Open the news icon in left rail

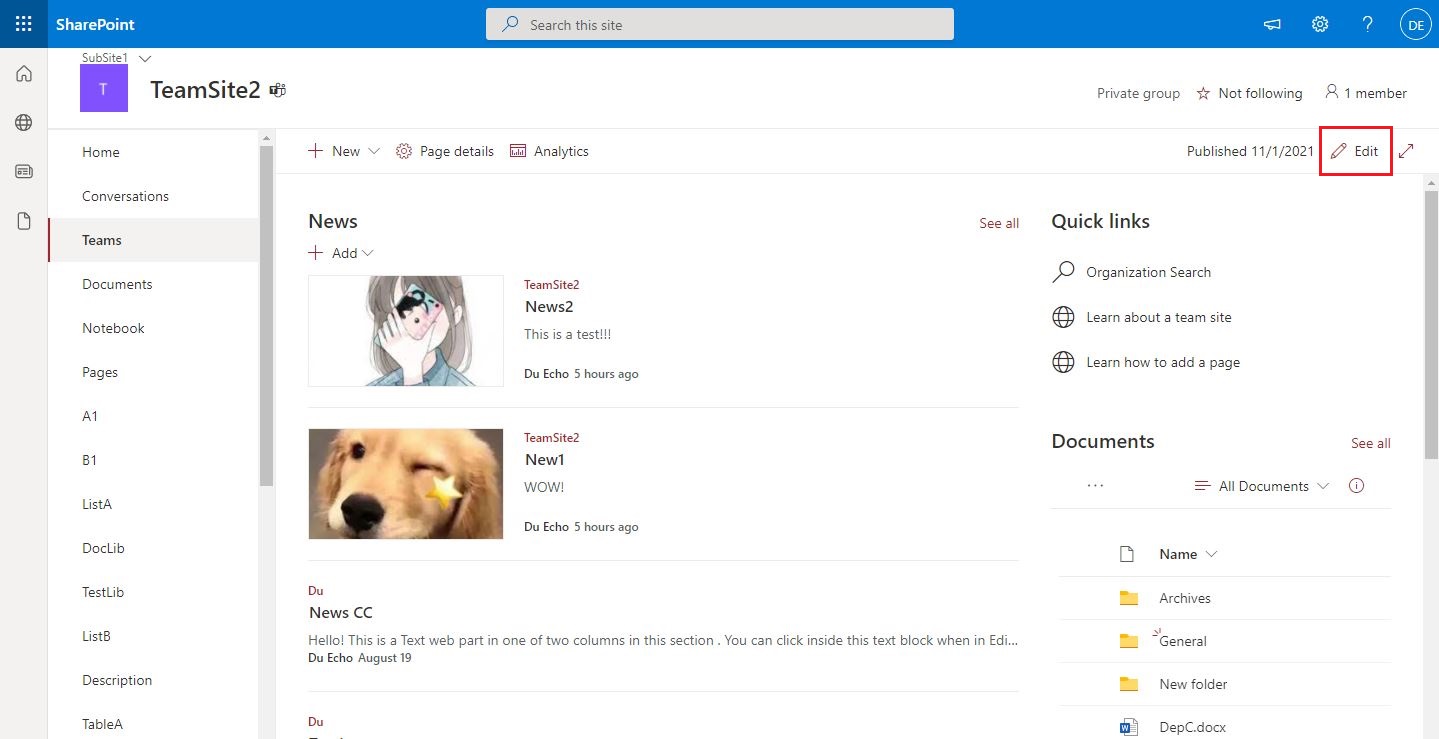click(24, 172)
